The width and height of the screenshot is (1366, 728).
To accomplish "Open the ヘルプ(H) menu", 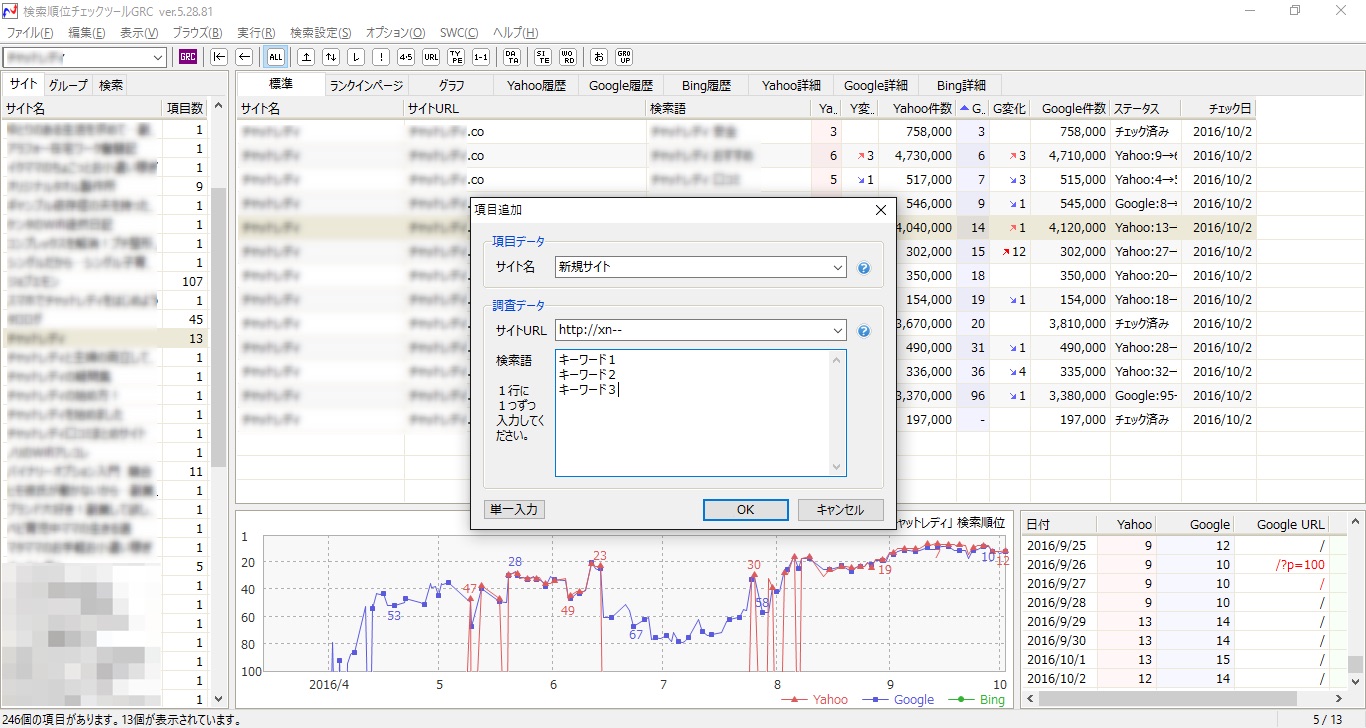I will pos(515,33).
